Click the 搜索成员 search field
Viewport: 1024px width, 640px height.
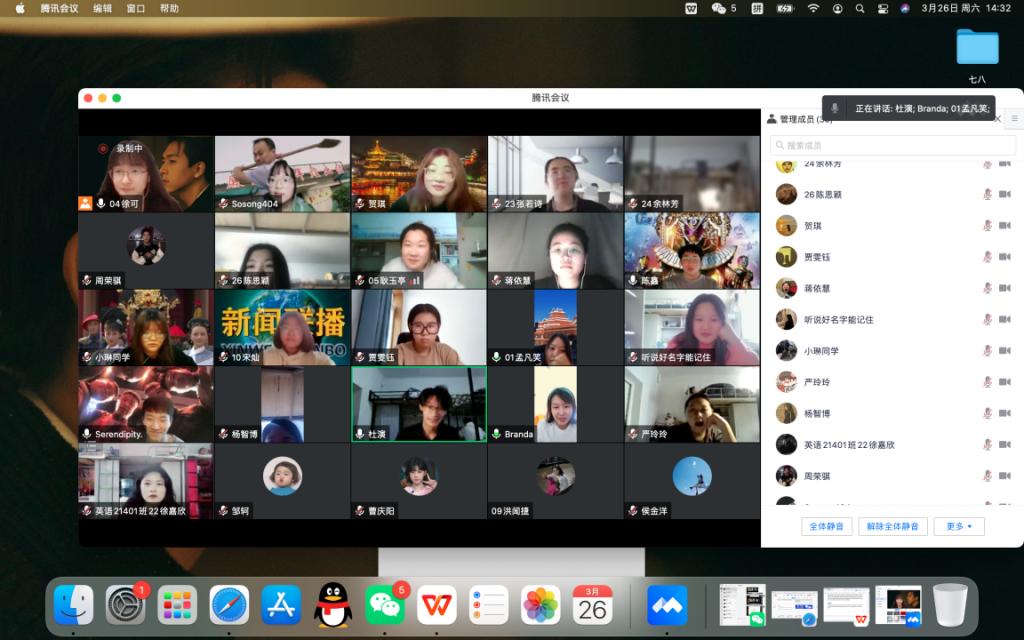(x=892, y=146)
